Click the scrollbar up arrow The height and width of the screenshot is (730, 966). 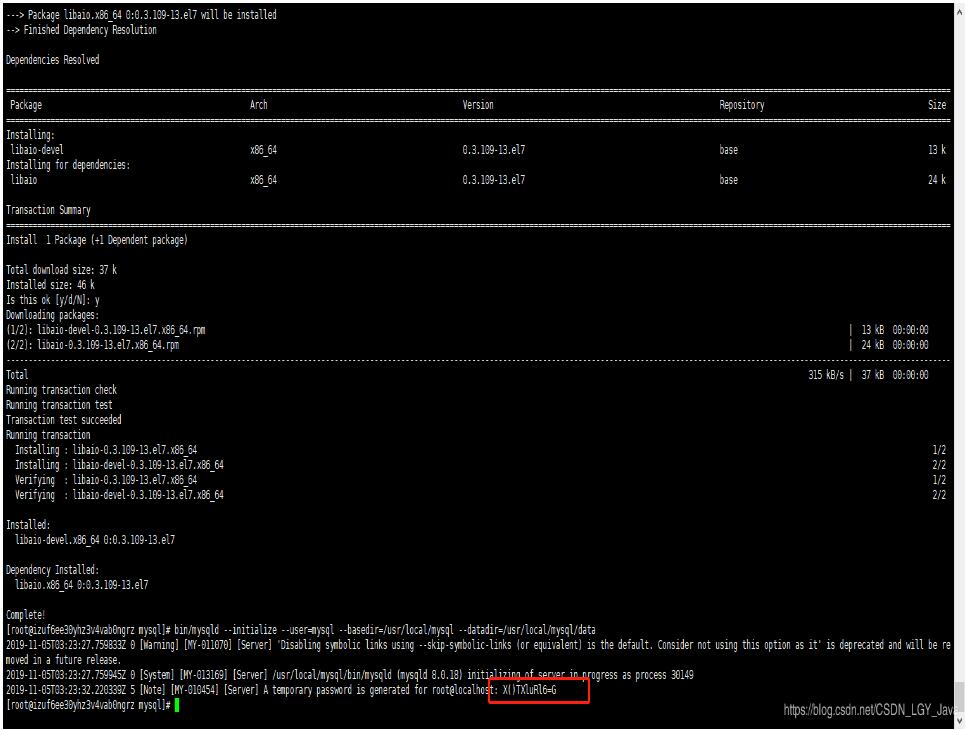958,11
